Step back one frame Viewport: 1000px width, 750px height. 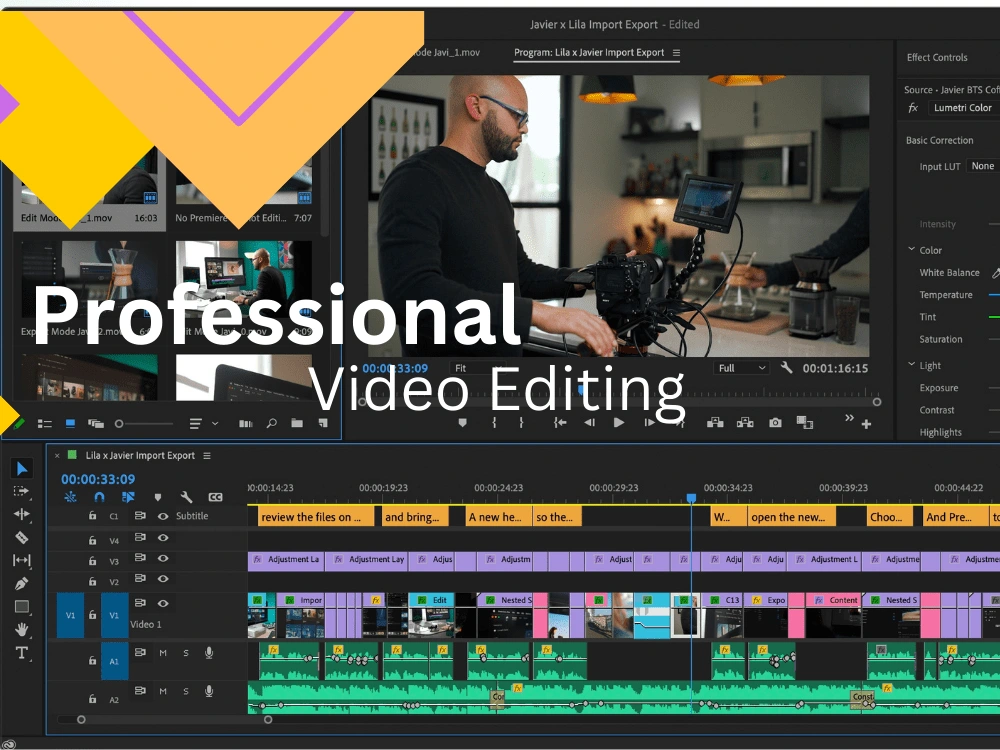pos(589,423)
